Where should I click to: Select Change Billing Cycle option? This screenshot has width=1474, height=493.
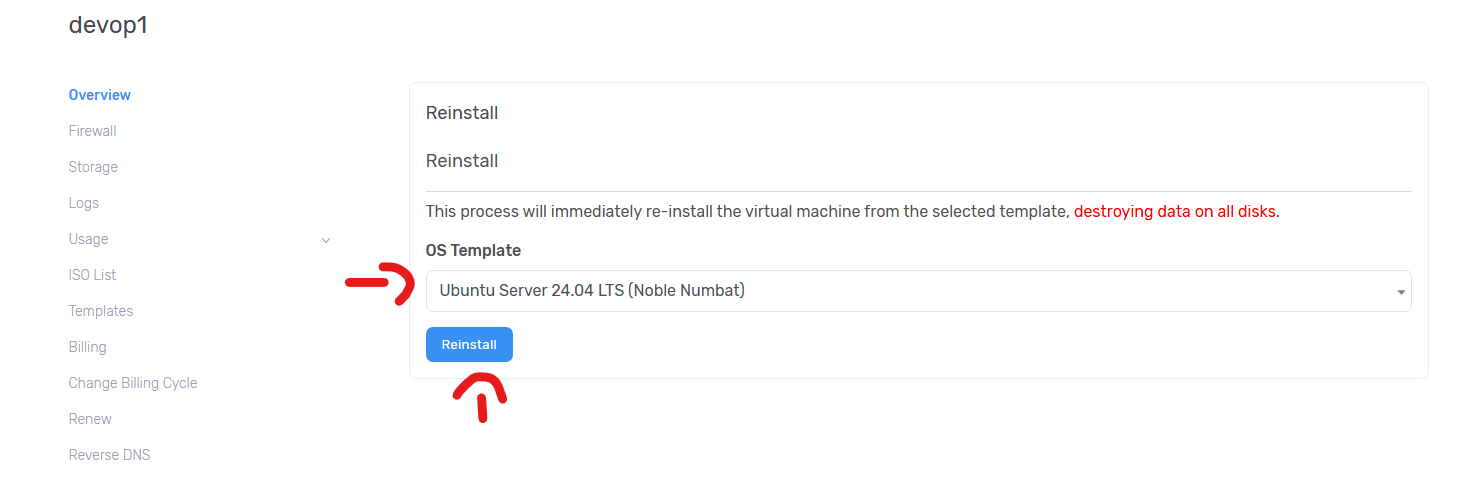tap(132, 383)
